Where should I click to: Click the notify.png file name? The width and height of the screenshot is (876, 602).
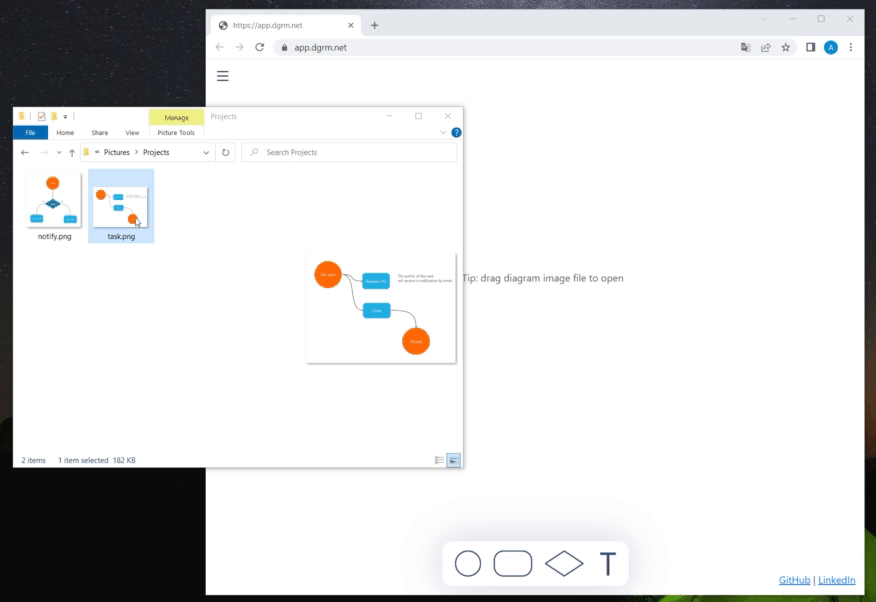coord(55,236)
